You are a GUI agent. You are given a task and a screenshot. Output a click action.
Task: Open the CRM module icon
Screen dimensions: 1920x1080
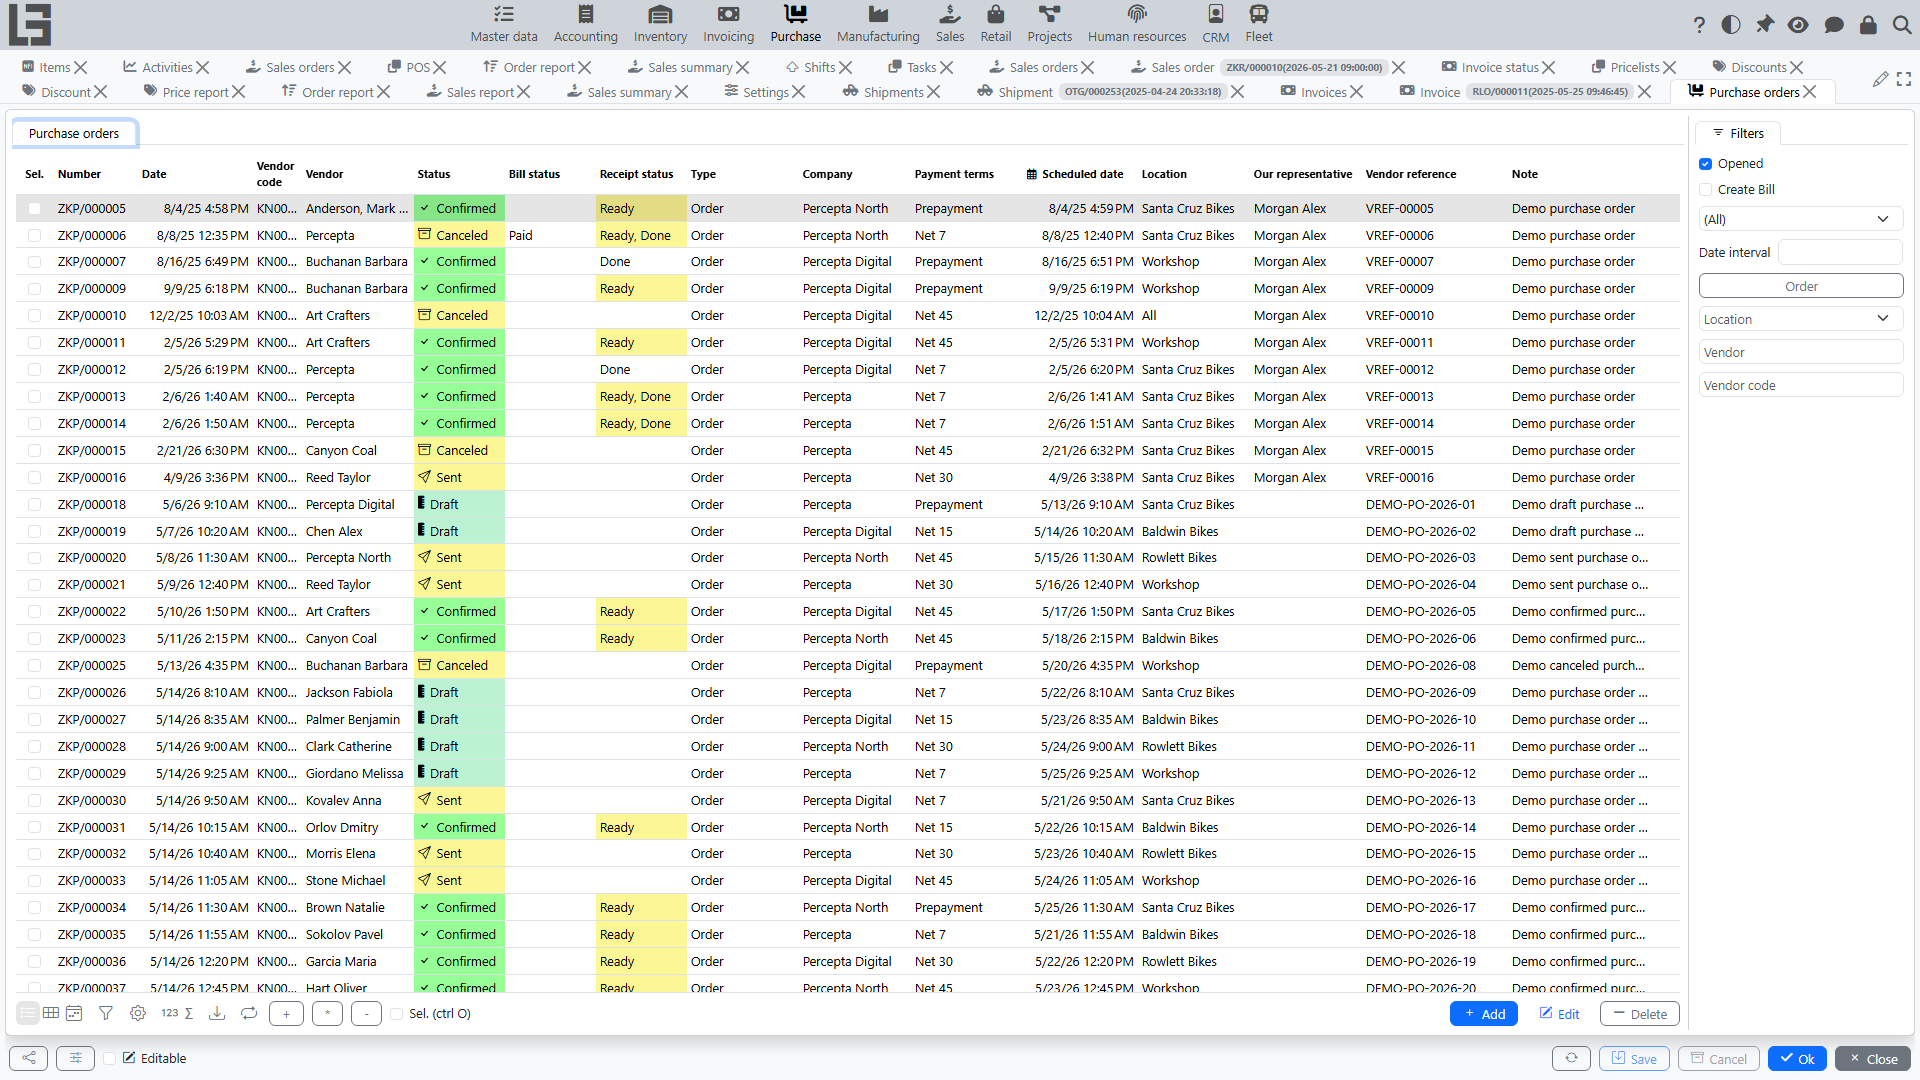[x=1216, y=24]
